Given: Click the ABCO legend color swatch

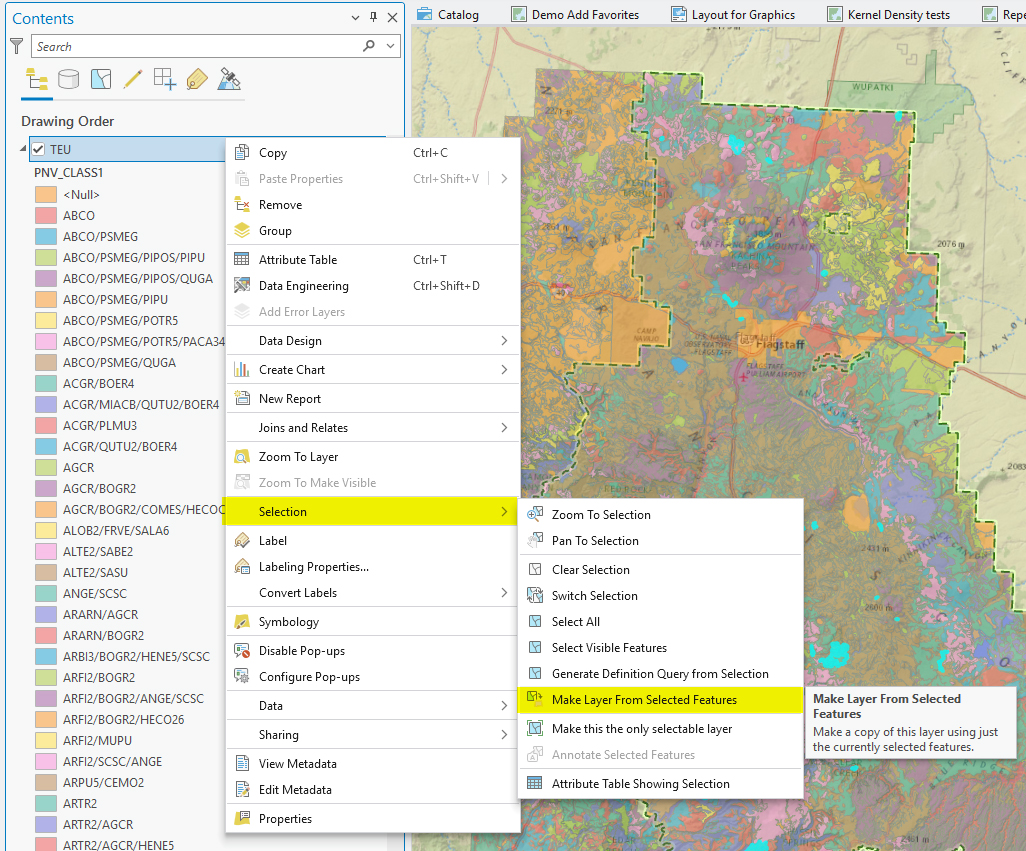Looking at the screenshot, I should [46, 215].
